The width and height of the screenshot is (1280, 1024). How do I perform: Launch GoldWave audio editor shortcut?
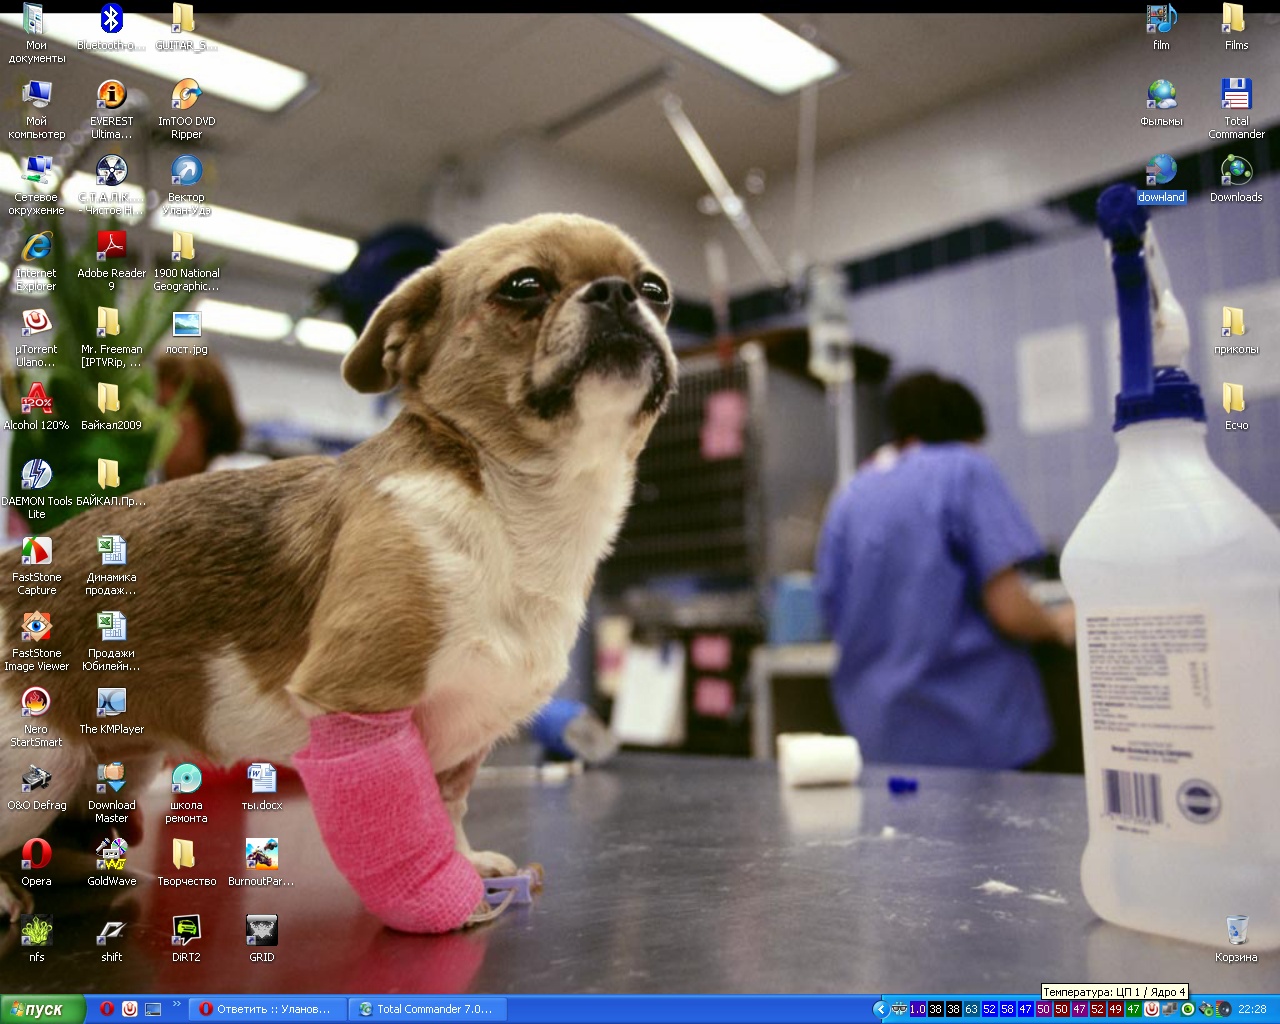coord(111,863)
